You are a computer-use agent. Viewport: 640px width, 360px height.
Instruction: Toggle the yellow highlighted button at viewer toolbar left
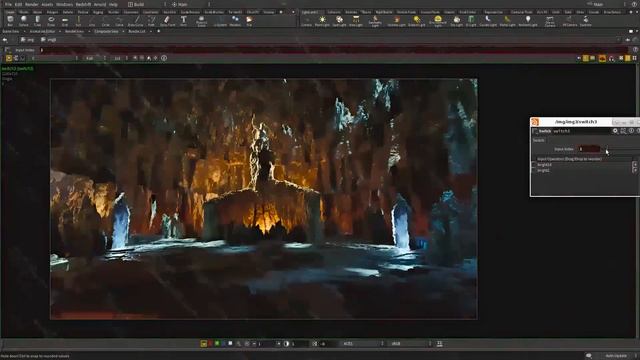[9, 58]
